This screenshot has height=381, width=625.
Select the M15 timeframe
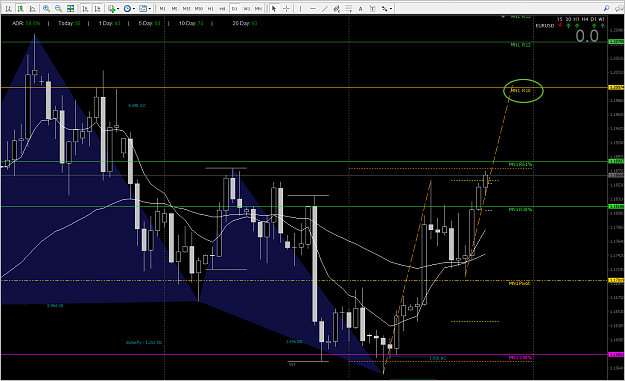tap(187, 8)
